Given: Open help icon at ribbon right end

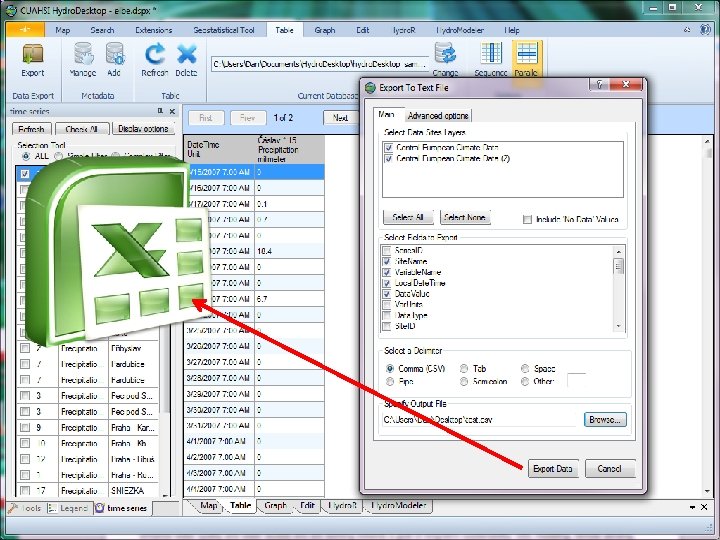Looking at the screenshot, I should (705, 29).
